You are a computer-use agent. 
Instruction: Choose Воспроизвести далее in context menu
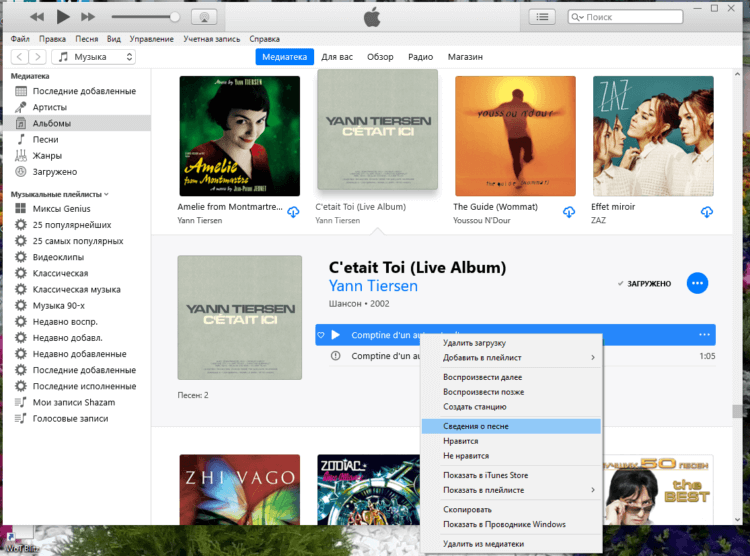[x=511, y=378]
